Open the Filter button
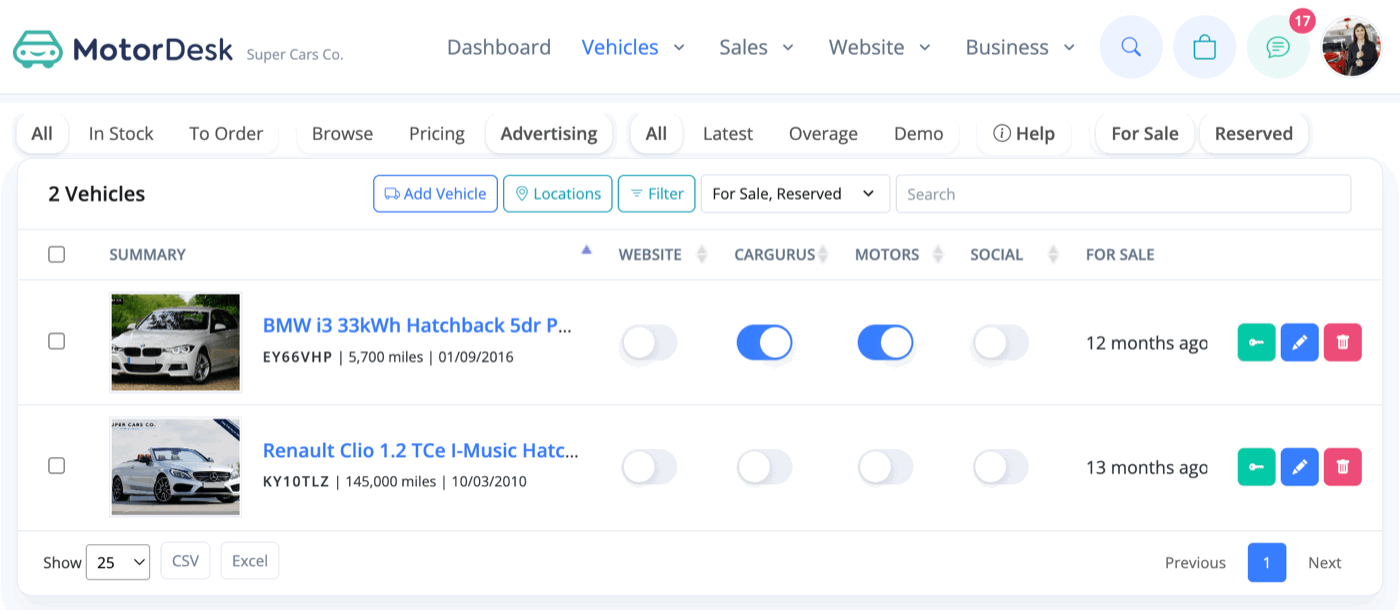1400x610 pixels. pyautogui.click(x=657, y=194)
